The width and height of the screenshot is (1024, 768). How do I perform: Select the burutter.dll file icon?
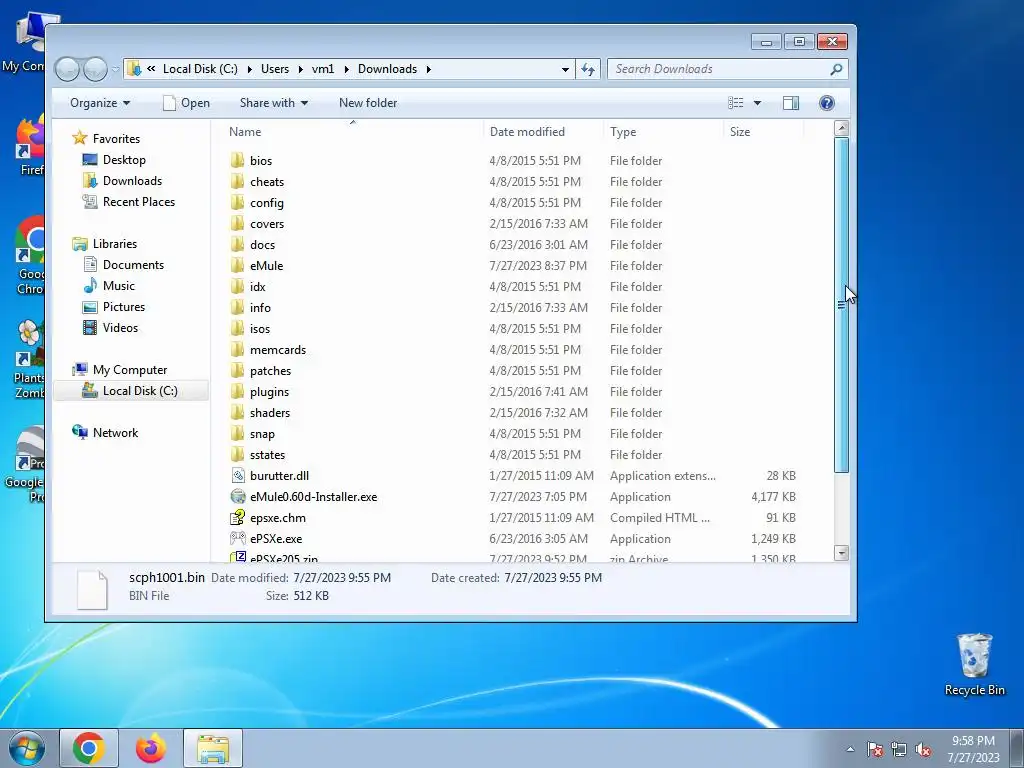238,475
